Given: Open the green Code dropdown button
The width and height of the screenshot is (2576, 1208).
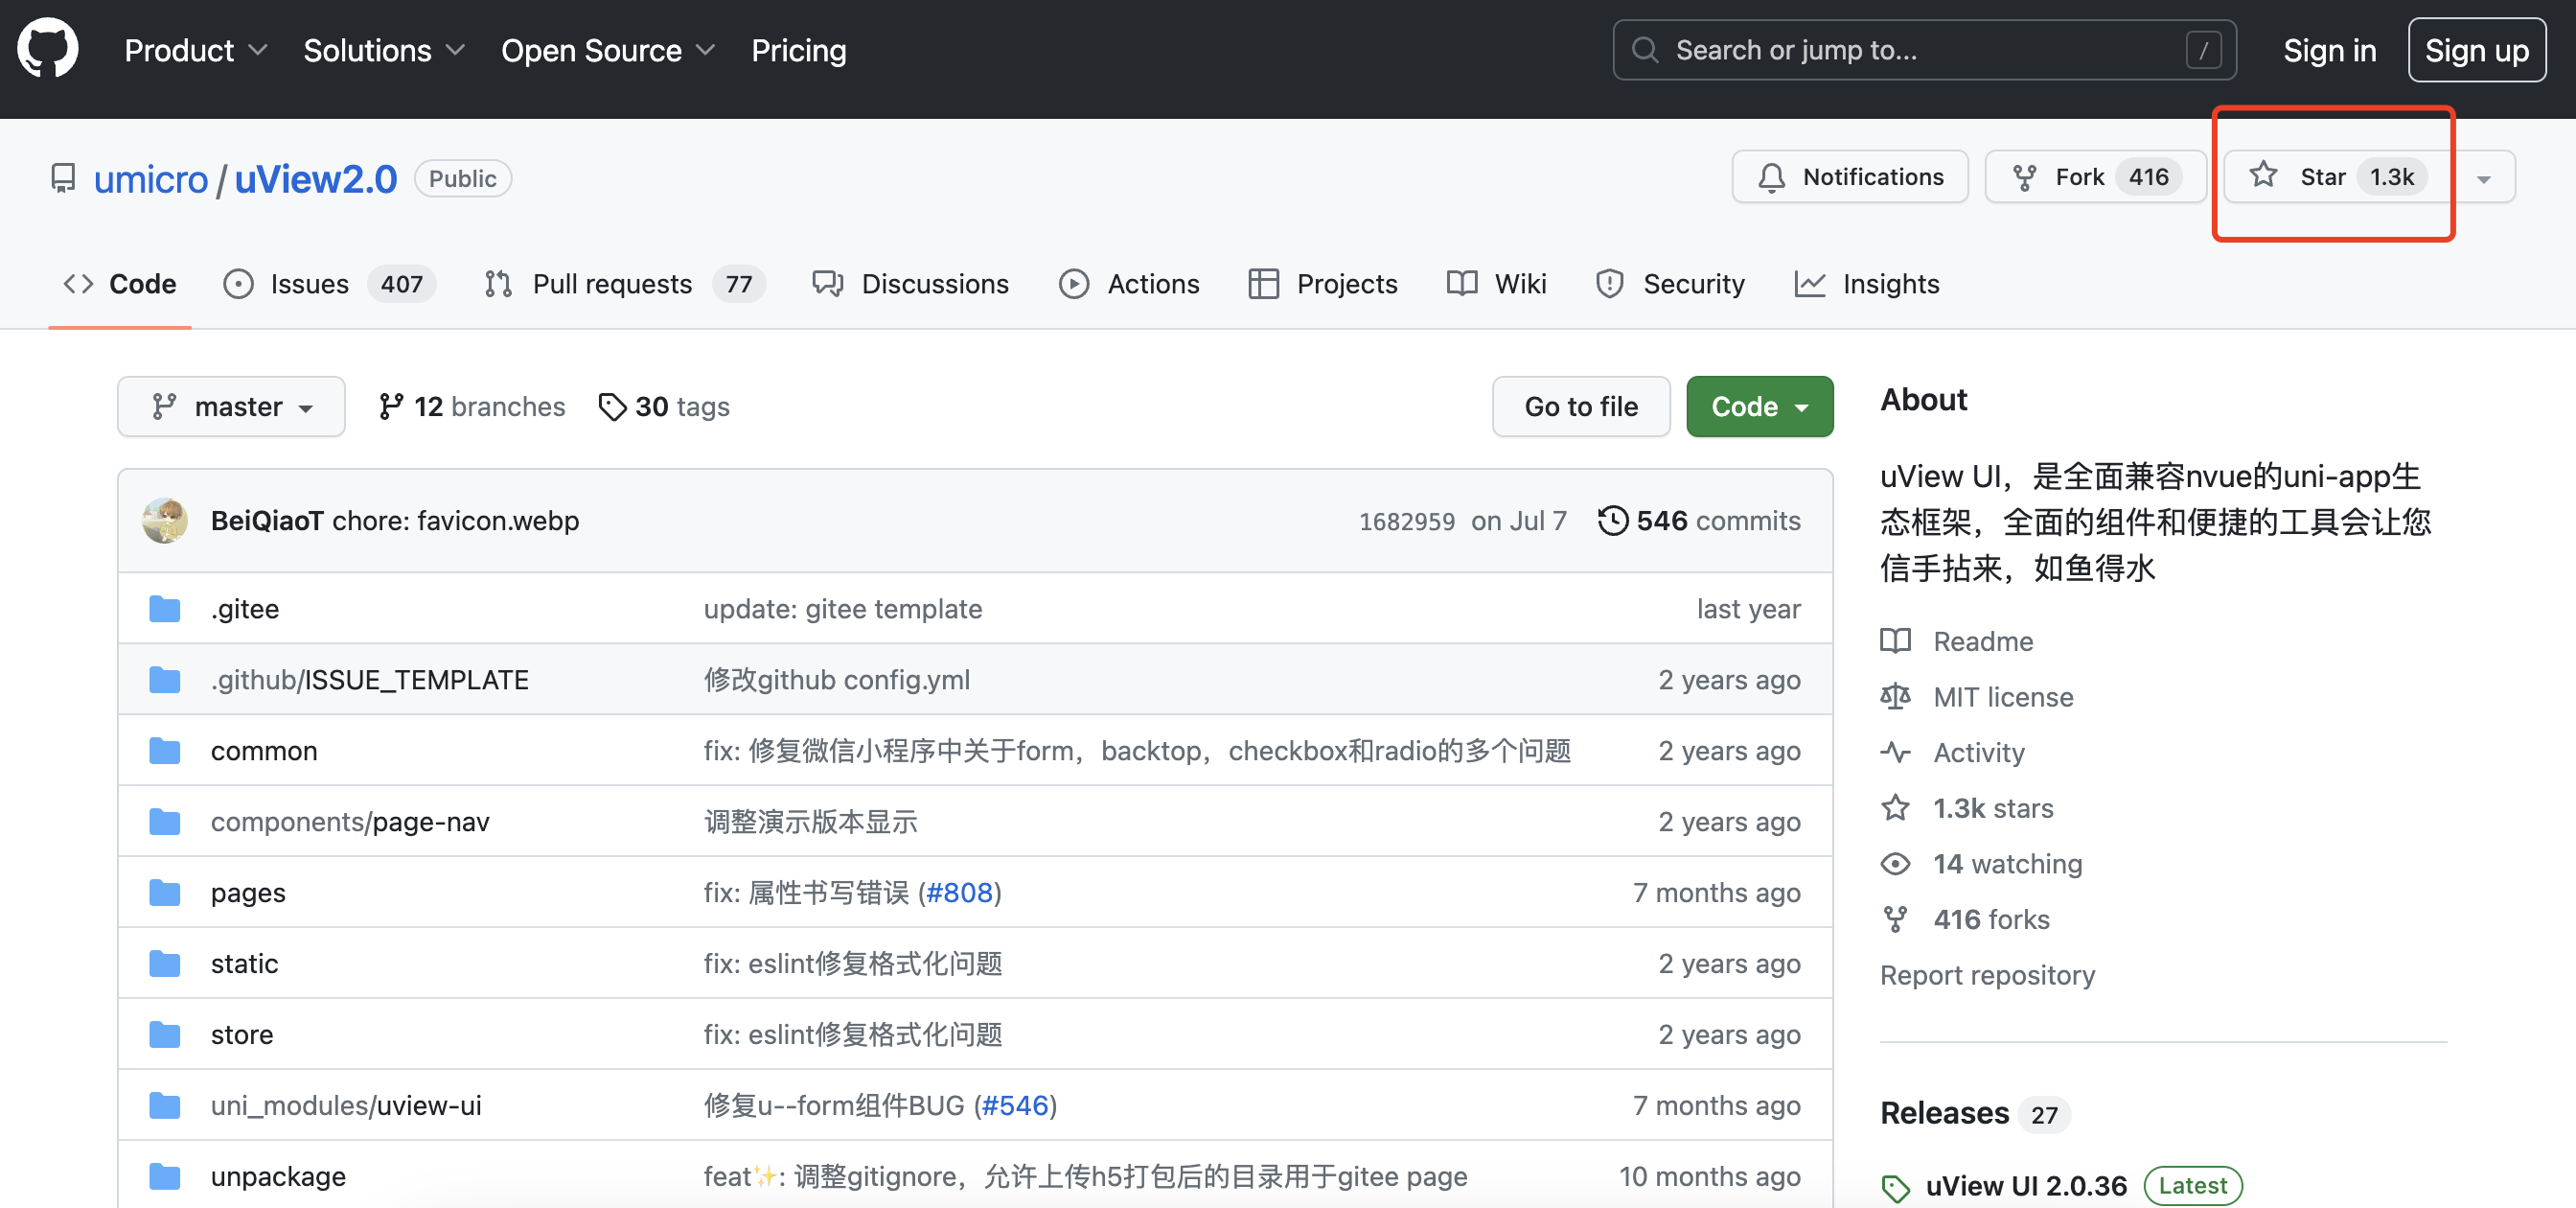Looking at the screenshot, I should pos(1759,407).
